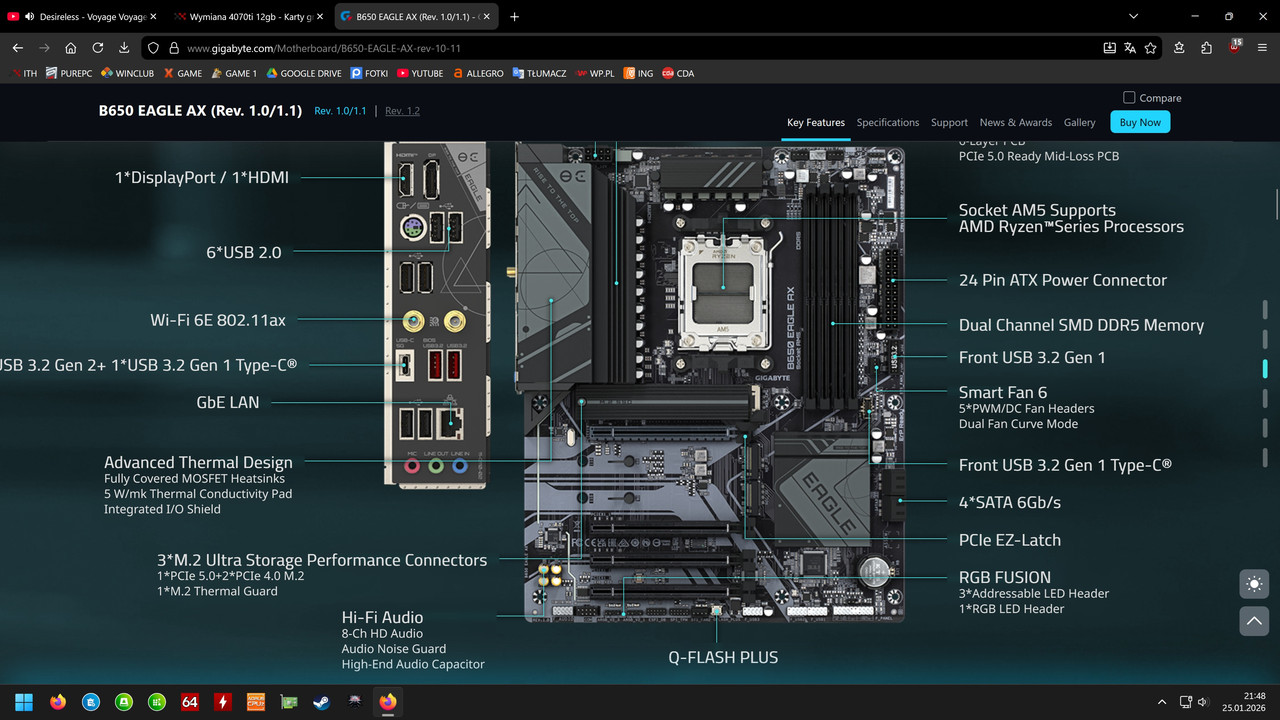Bookmark this page with the star
The width and height of the screenshot is (1280, 720).
click(x=1151, y=48)
